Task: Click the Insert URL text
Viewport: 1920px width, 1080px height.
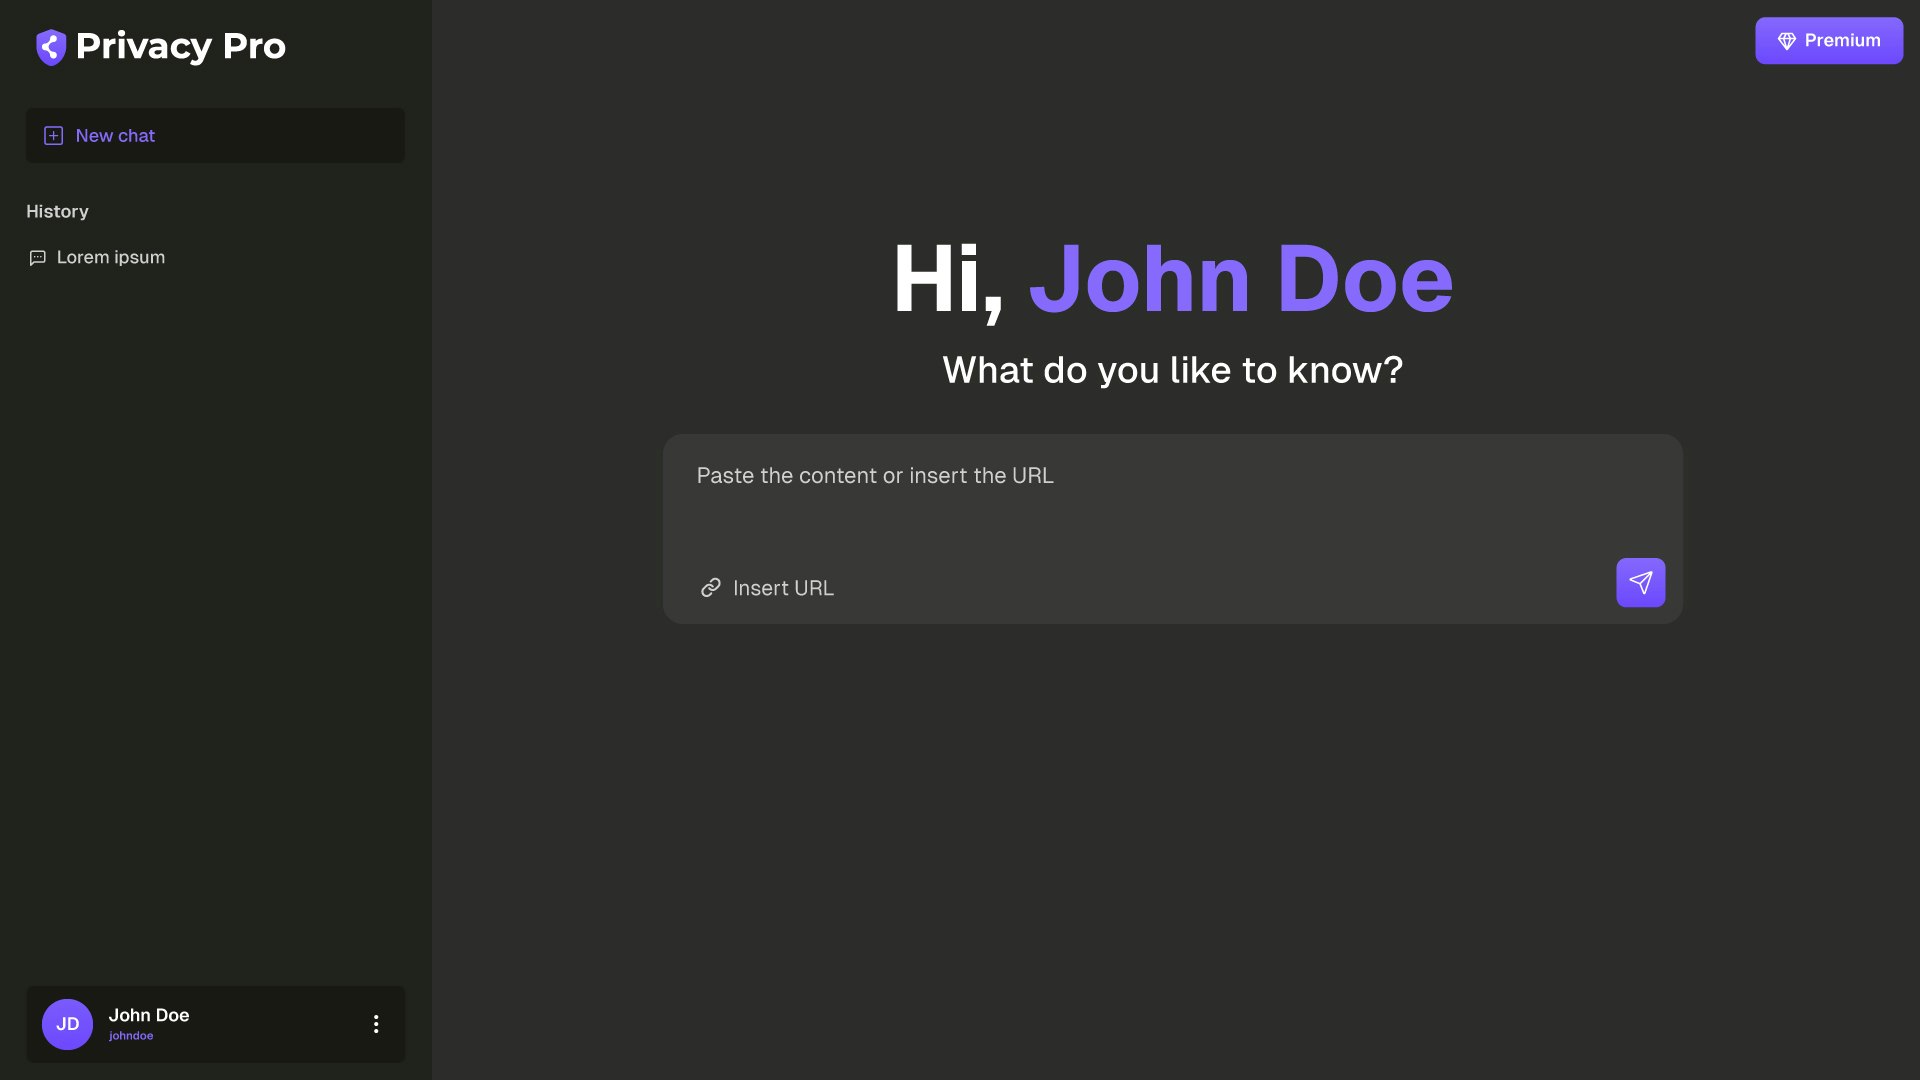Action: (x=783, y=588)
